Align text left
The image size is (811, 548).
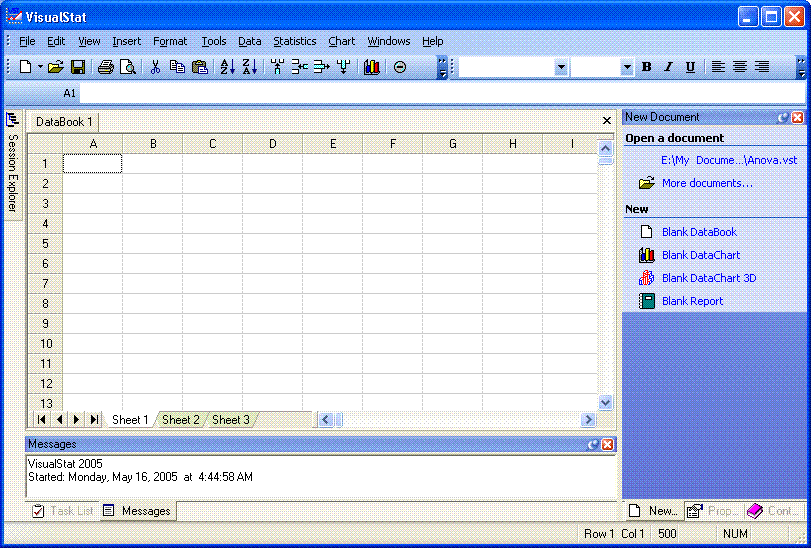coord(718,67)
